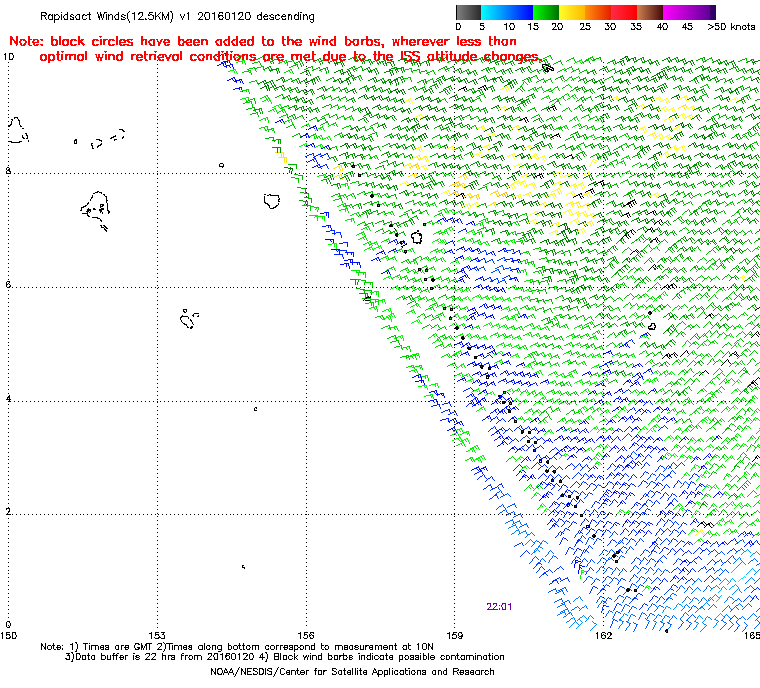Click the 'NOAA/NESDIS/Center for Satellite Applications and Research' credit
This screenshot has width=760, height=688.
352,672
